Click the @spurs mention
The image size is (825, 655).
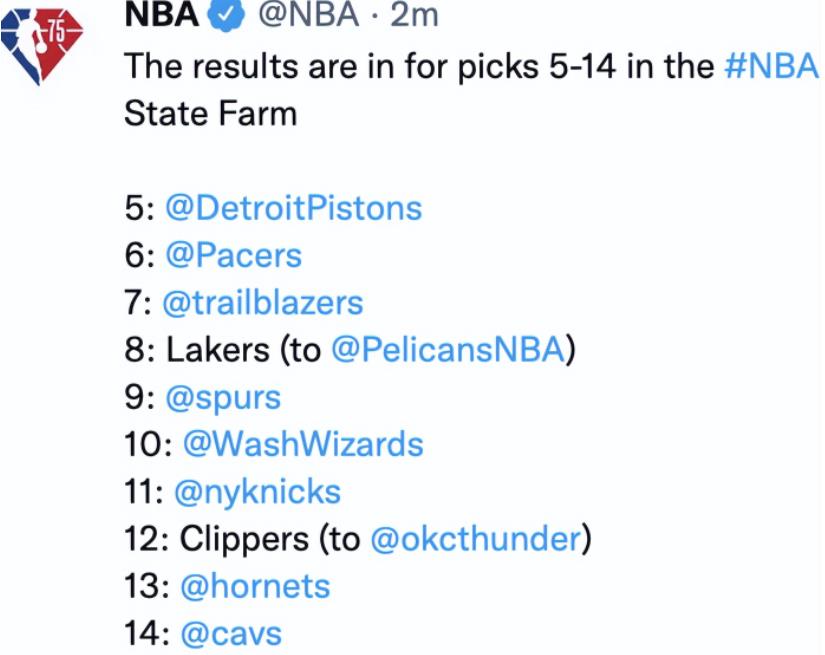point(223,397)
